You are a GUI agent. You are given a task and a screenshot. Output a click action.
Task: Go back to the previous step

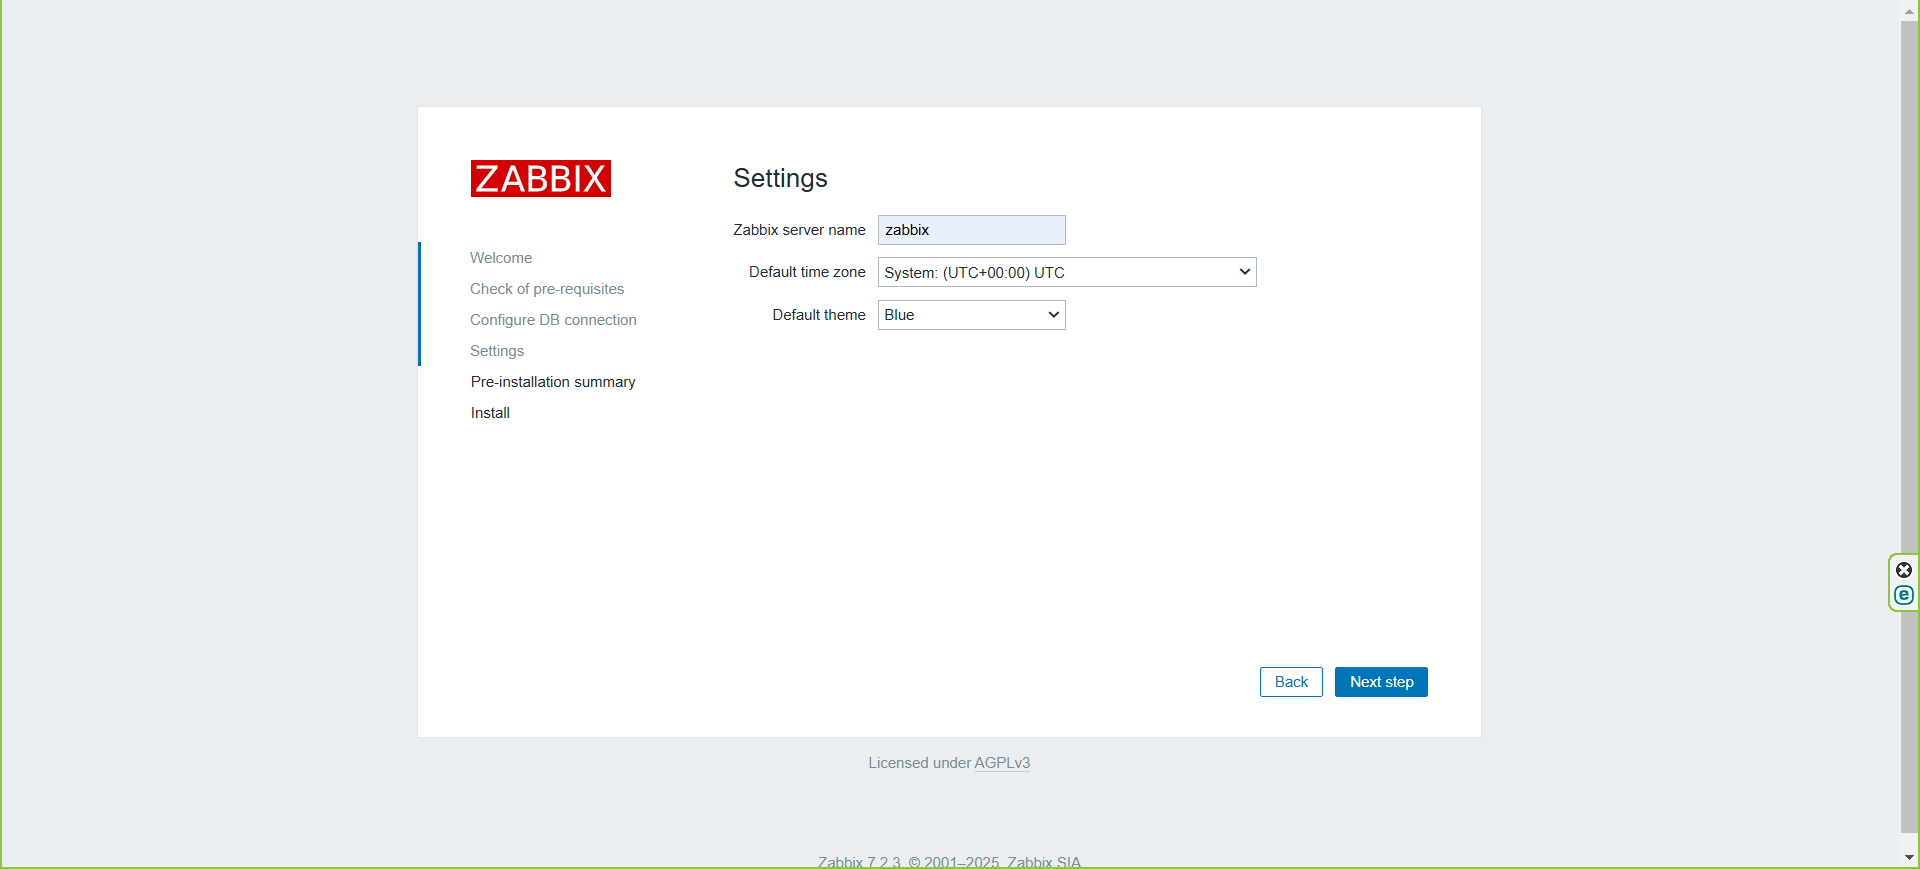1291,682
